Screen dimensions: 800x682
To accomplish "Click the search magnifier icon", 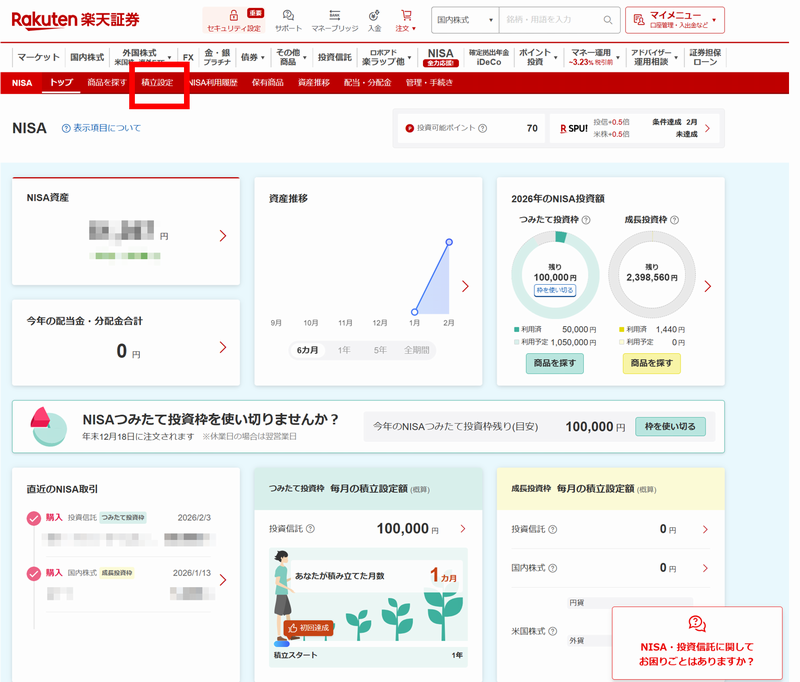I will [607, 19].
